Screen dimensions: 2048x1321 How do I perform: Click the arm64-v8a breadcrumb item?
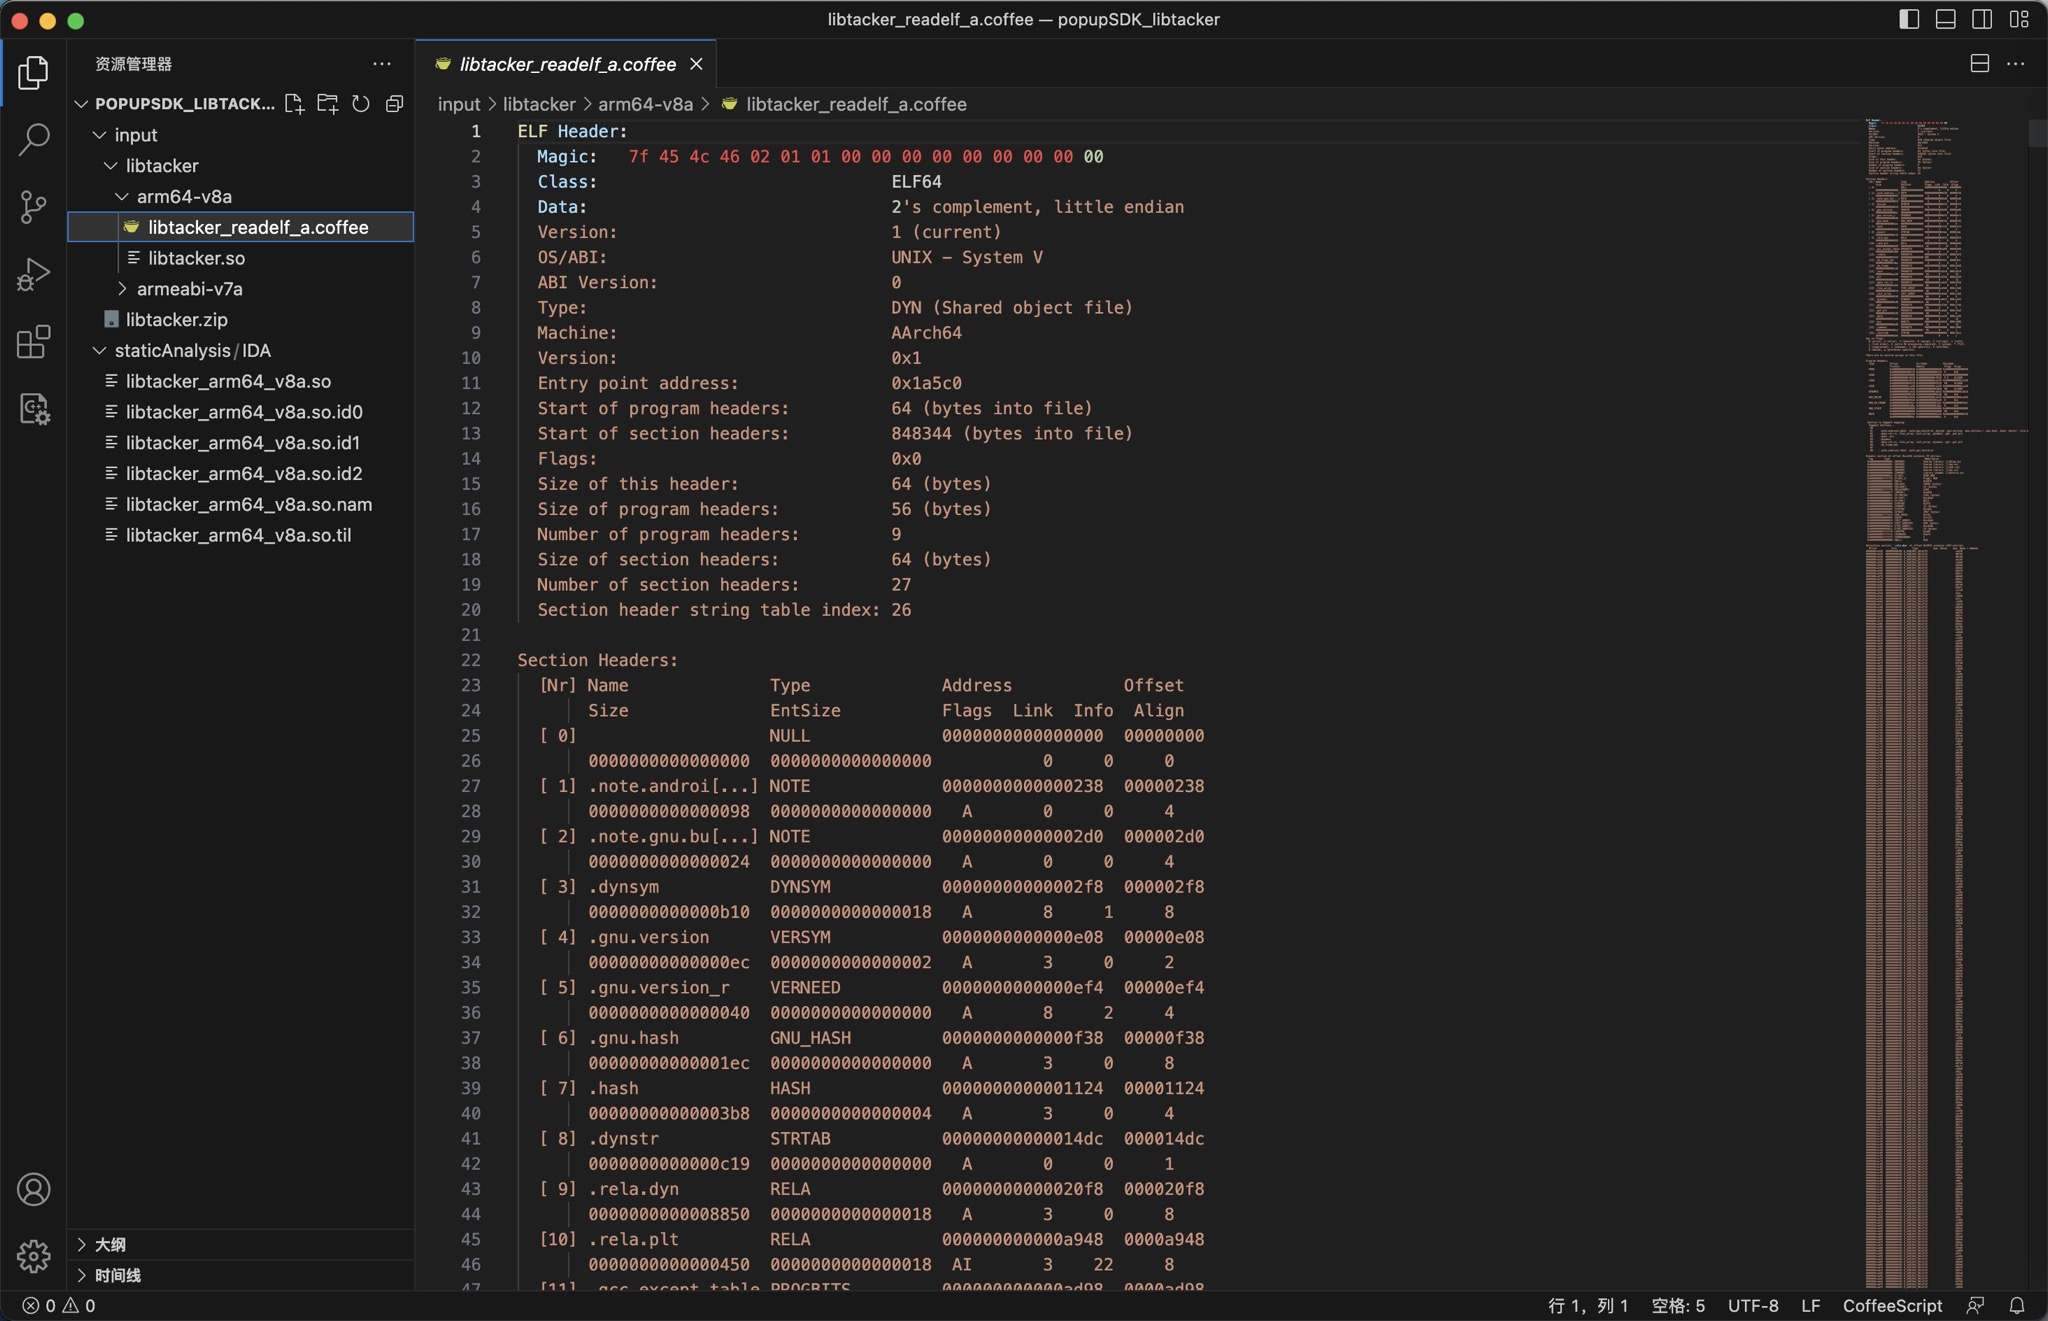645,104
